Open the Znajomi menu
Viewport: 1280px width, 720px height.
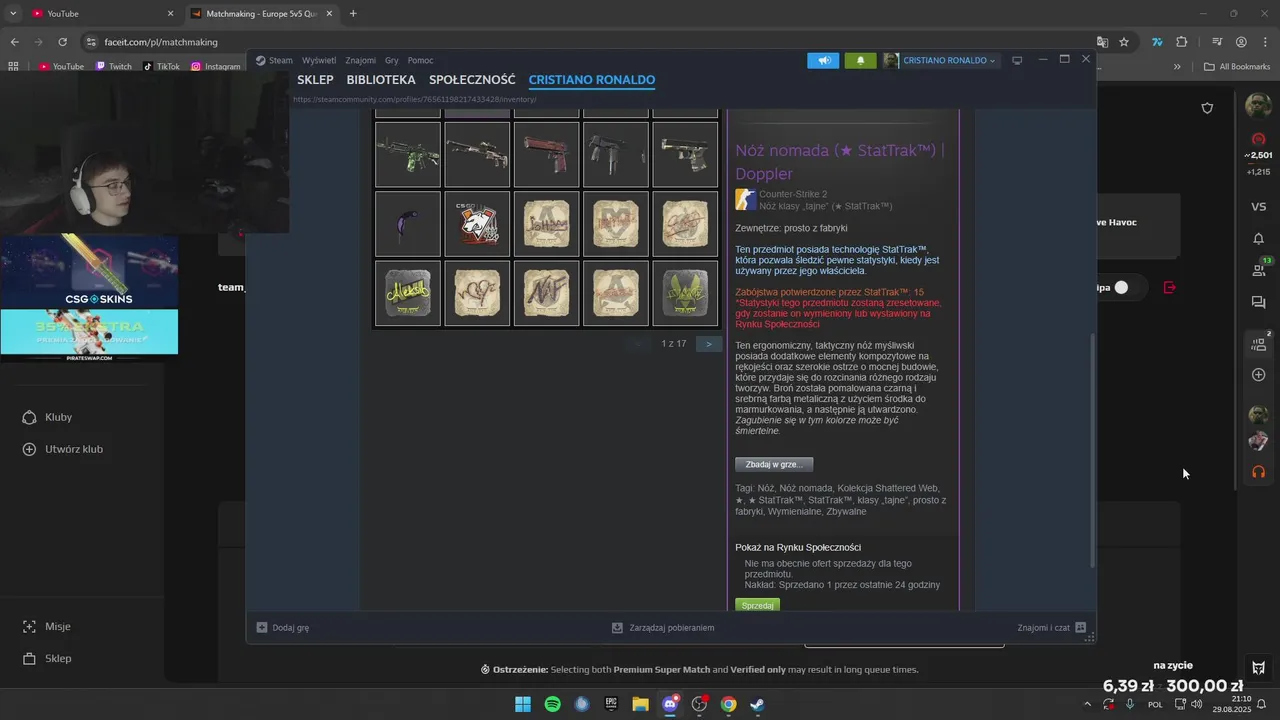coord(360,60)
